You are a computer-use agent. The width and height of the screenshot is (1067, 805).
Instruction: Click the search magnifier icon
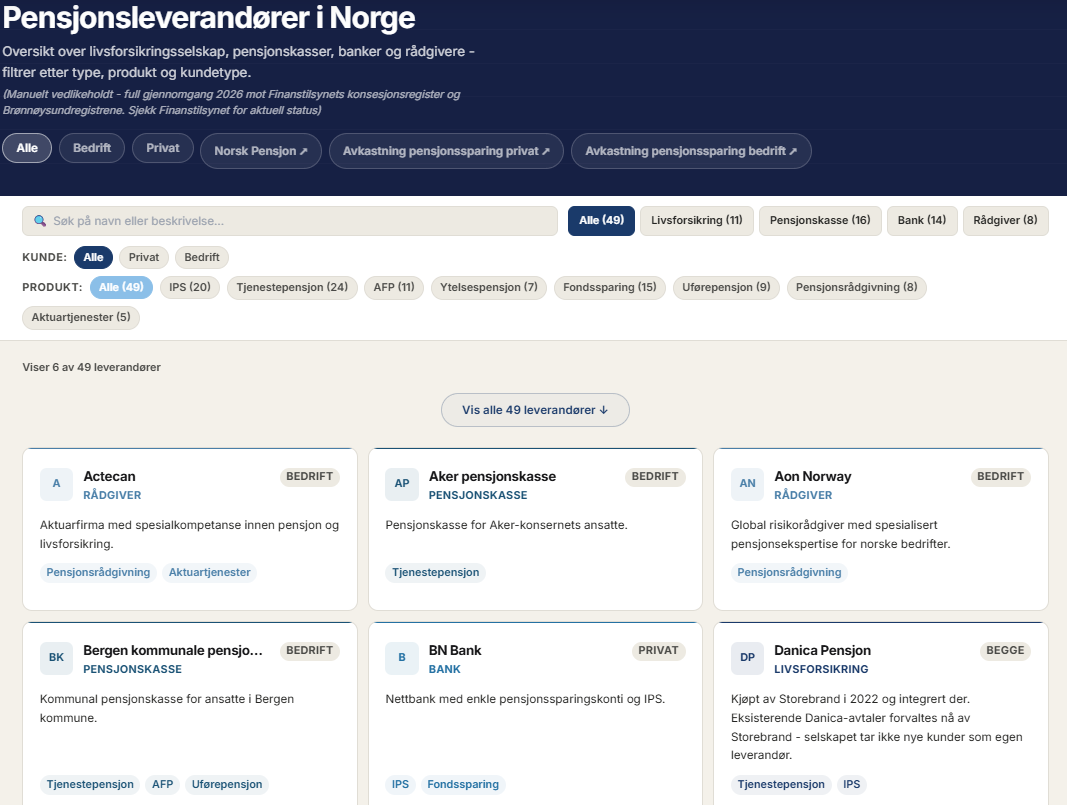(x=40, y=221)
